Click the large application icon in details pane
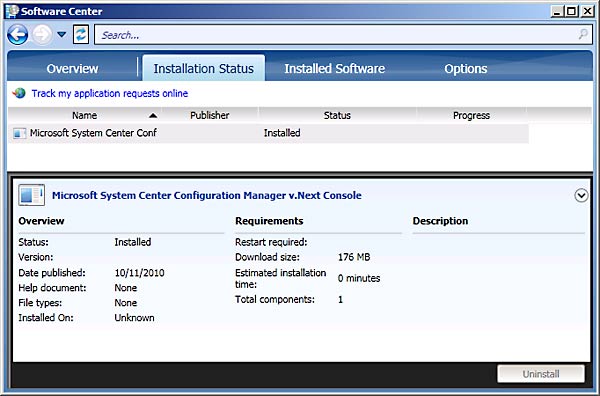The image size is (600, 396). tap(31, 195)
